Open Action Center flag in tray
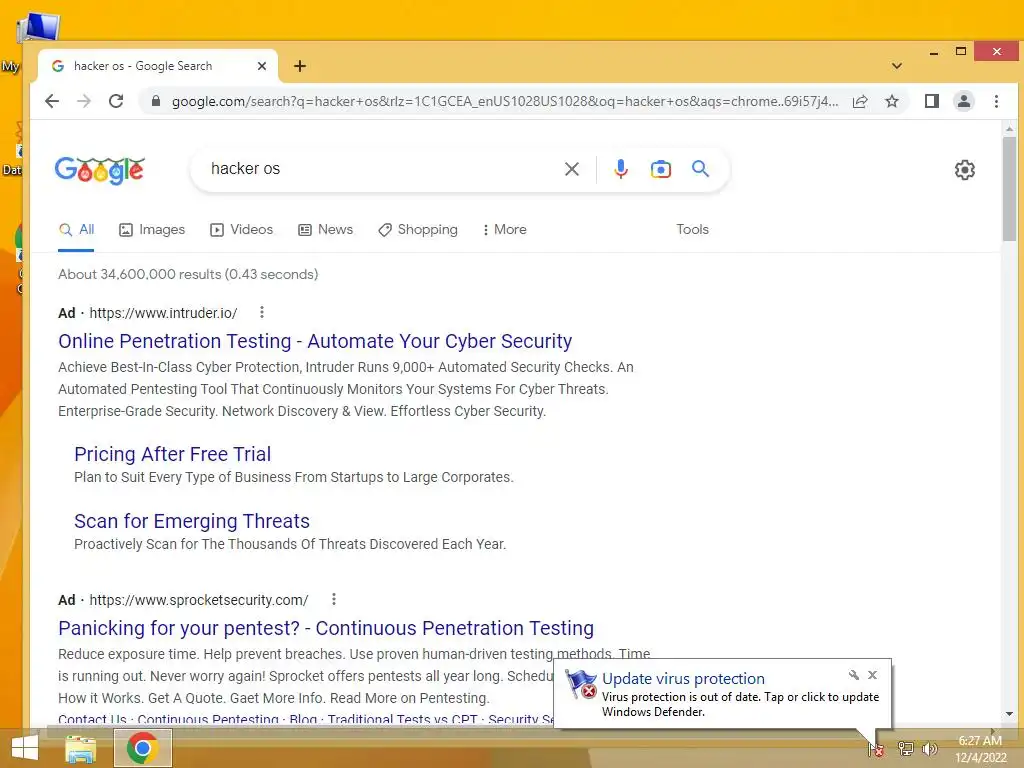 click(875, 748)
